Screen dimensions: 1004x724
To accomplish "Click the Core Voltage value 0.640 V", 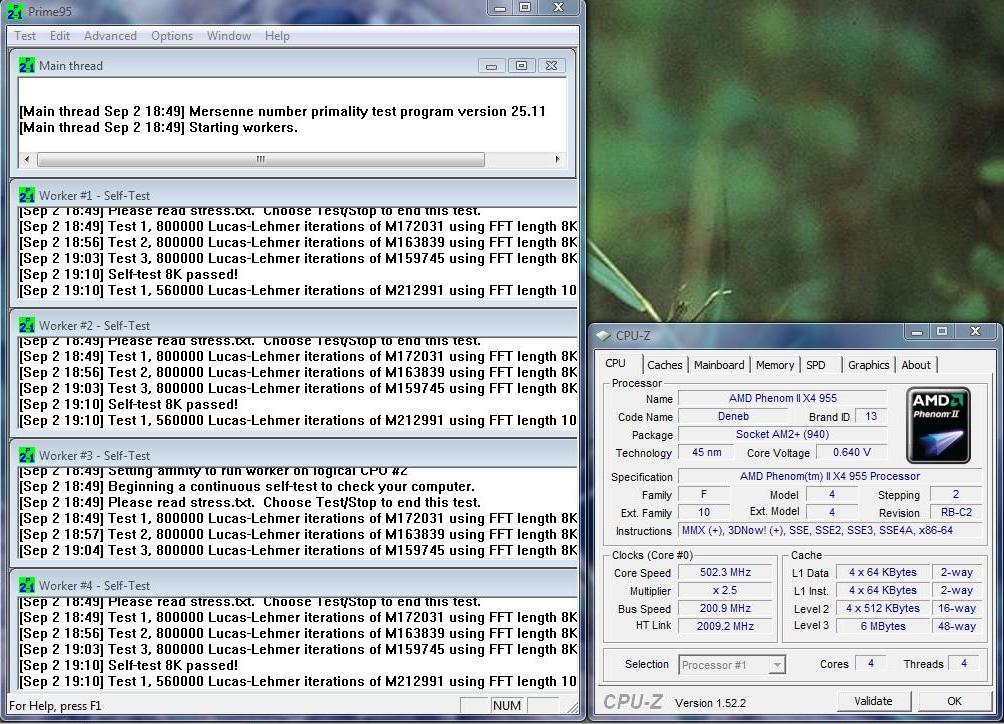I will pyautogui.click(x=852, y=453).
